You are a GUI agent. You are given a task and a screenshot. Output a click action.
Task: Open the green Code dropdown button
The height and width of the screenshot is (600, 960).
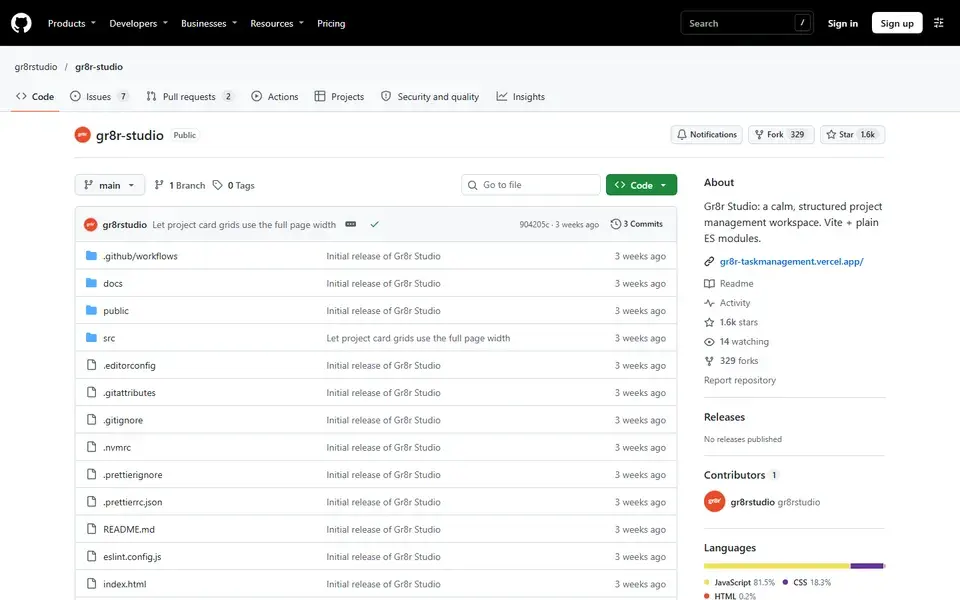[x=641, y=185]
